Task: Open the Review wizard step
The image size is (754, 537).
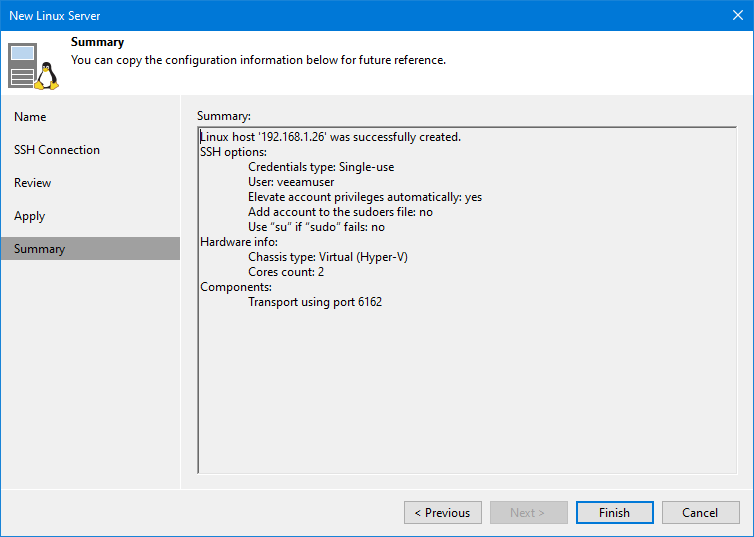Action: click(33, 183)
